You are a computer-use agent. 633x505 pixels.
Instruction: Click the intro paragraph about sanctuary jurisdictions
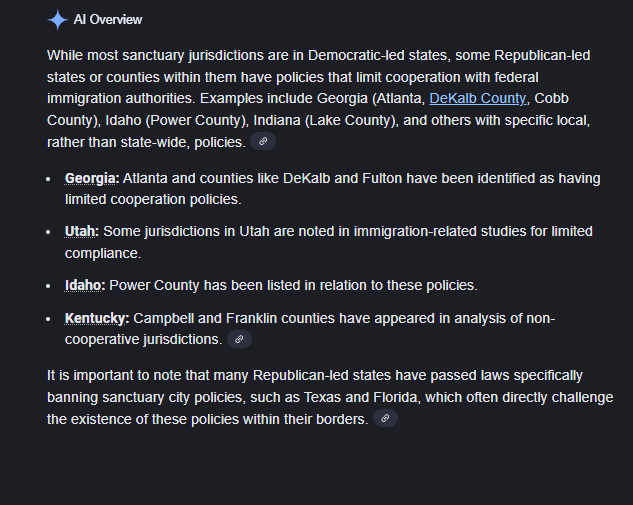pos(318,76)
